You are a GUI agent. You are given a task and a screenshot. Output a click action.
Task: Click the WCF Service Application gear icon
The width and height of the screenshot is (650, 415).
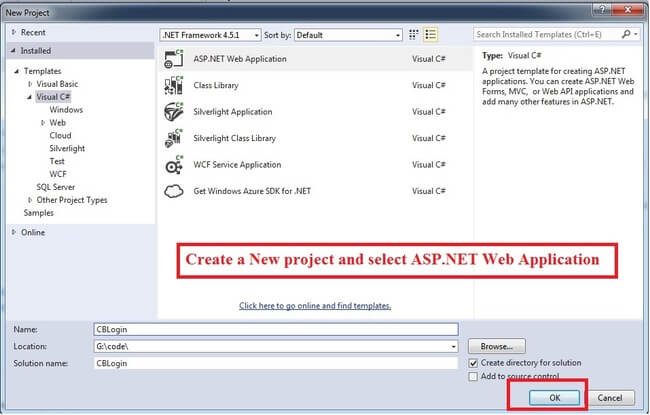[x=174, y=165]
